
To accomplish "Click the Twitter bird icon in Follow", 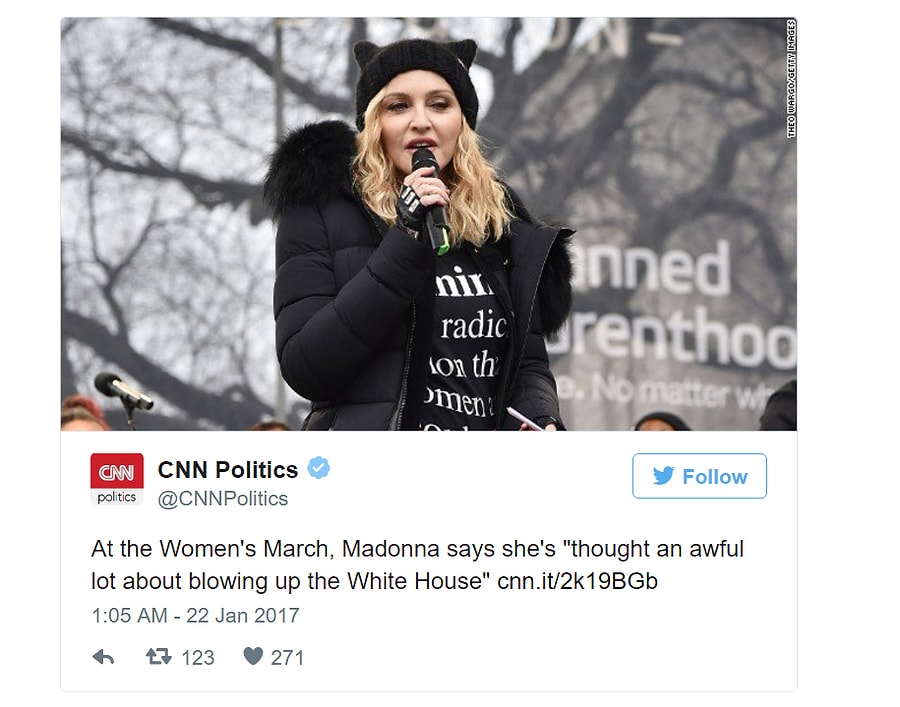I will (664, 476).
